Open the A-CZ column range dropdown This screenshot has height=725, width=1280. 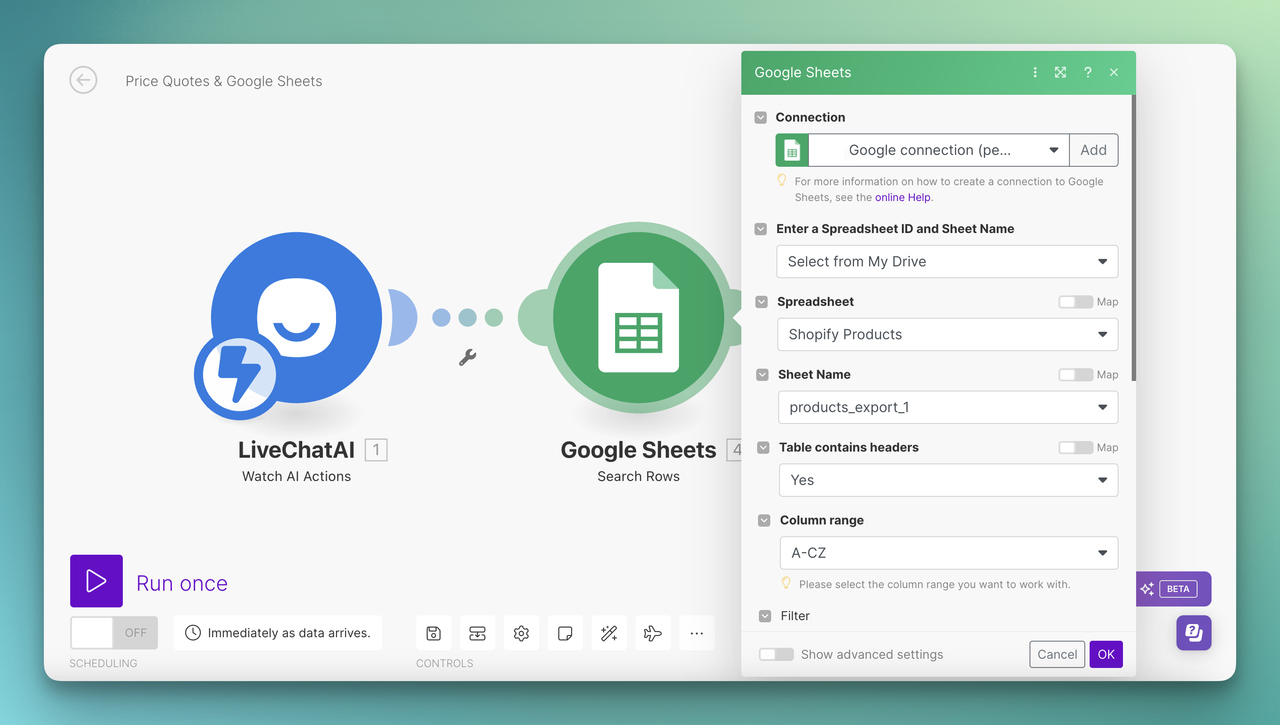[949, 553]
